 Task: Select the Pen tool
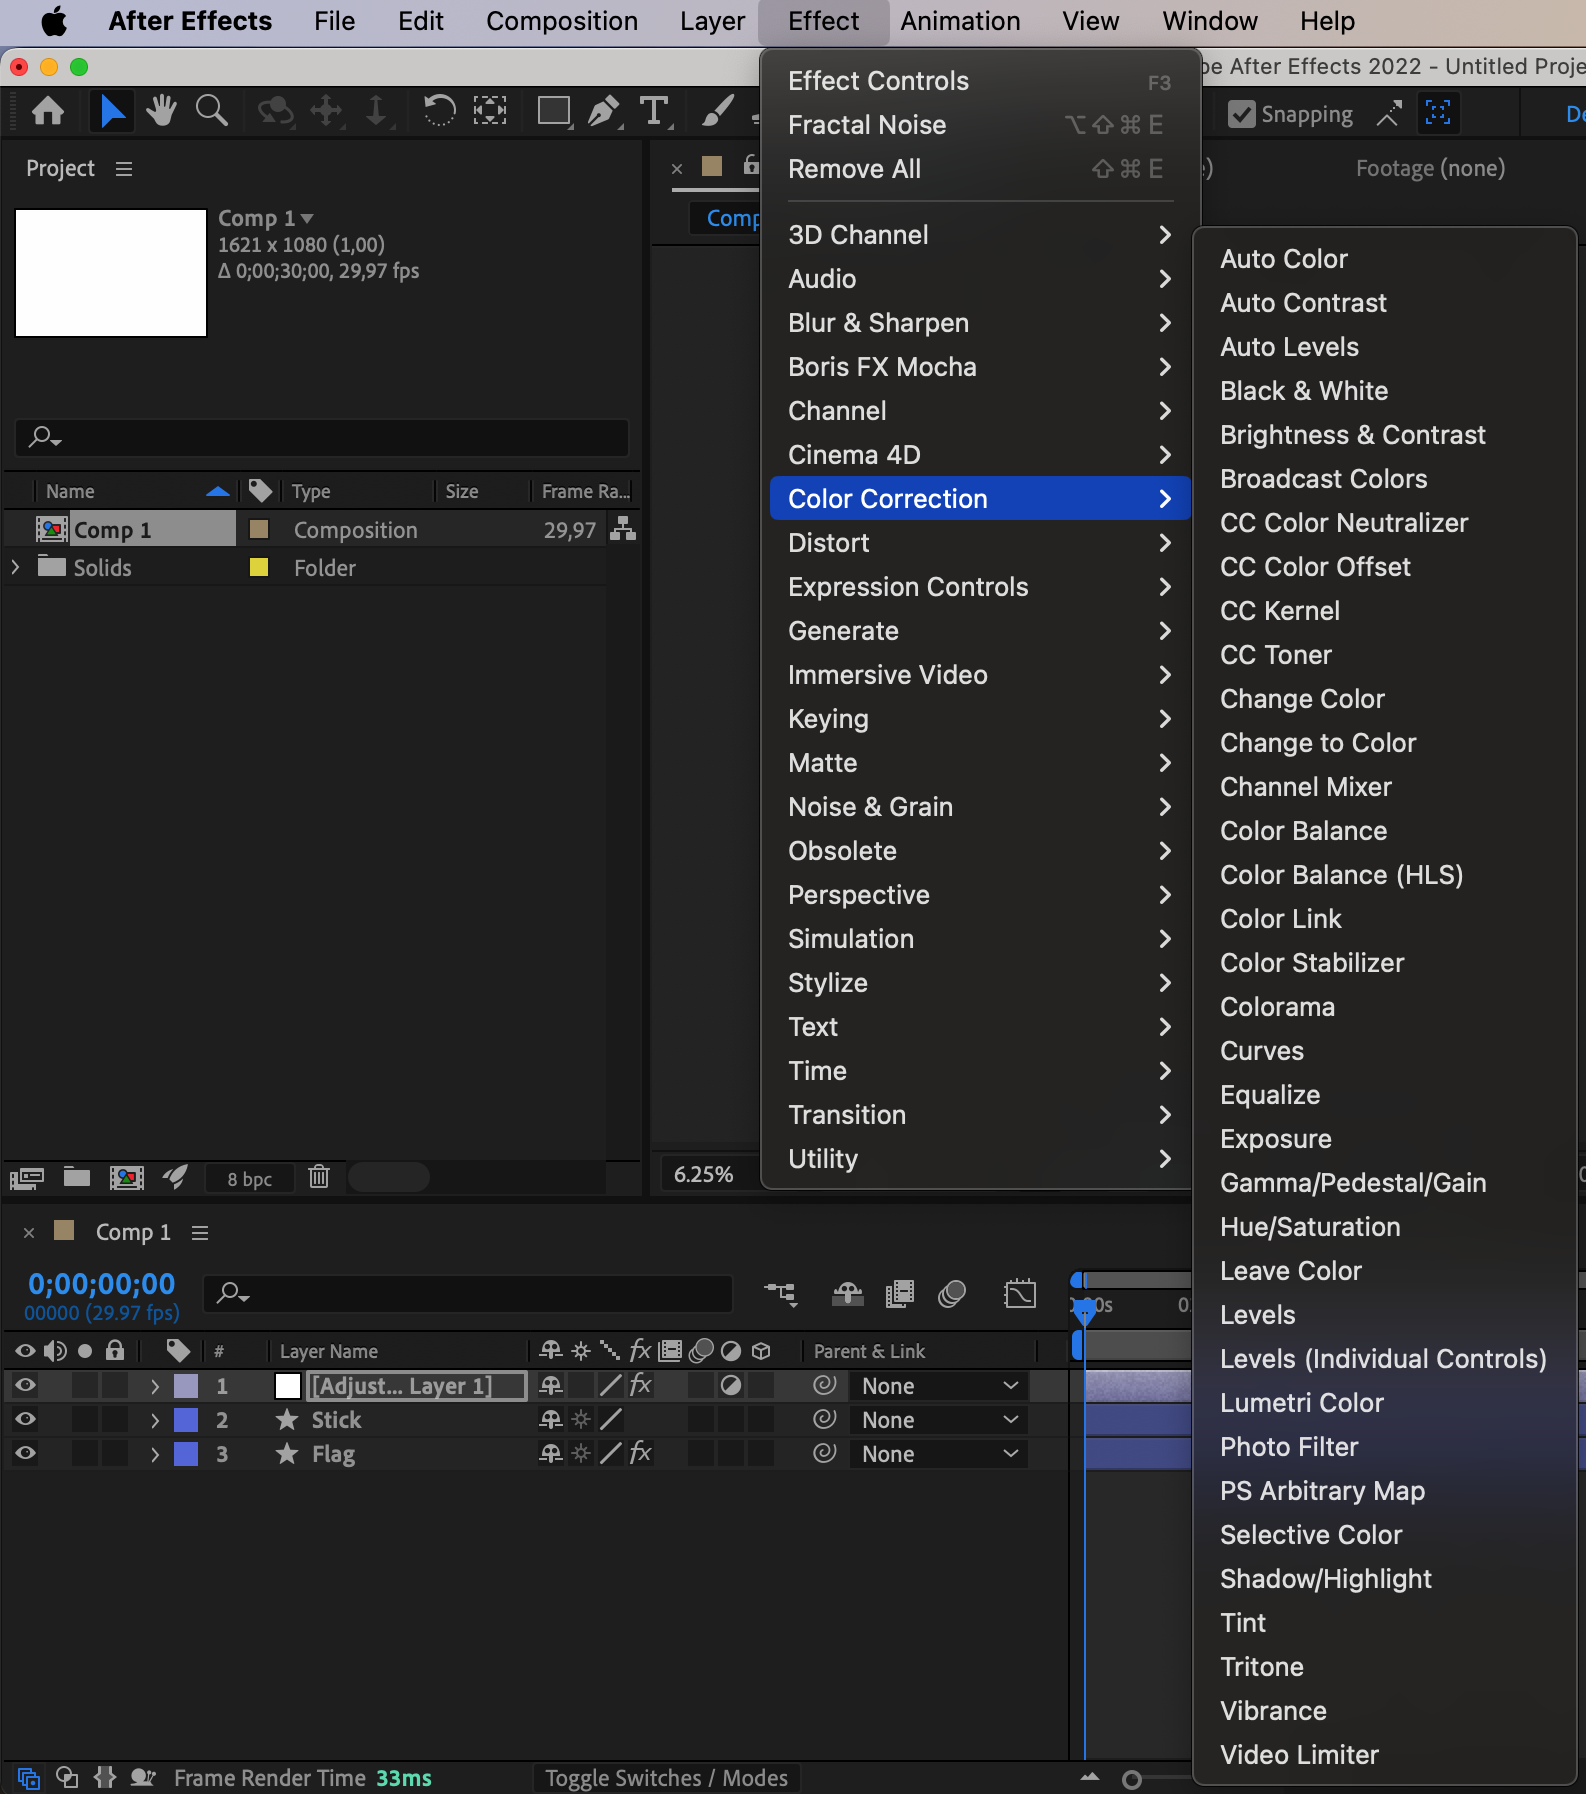[x=604, y=111]
